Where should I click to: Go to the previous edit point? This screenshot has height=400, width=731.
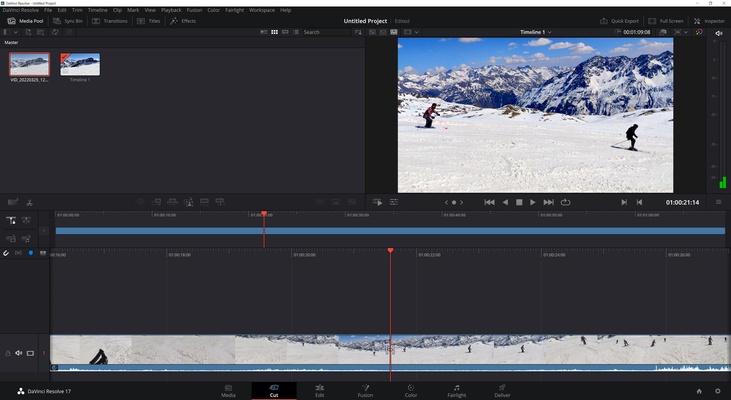639,202
